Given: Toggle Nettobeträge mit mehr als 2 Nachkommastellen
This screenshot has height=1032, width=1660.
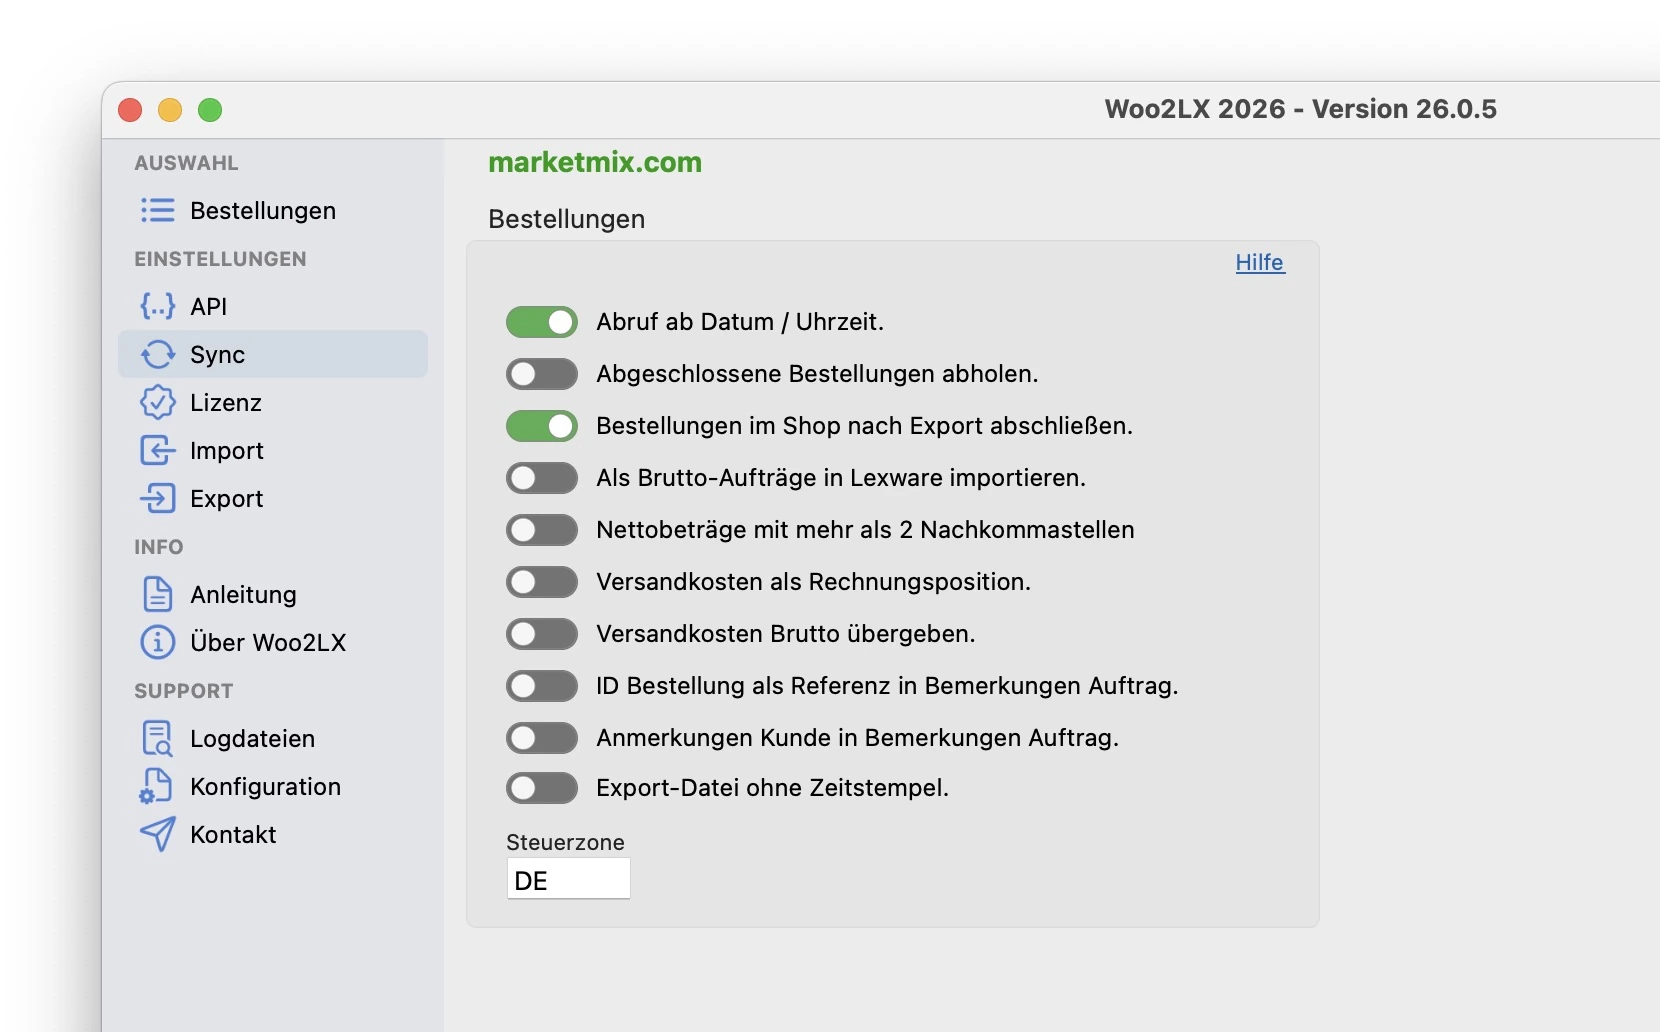Looking at the screenshot, I should click(x=542, y=530).
